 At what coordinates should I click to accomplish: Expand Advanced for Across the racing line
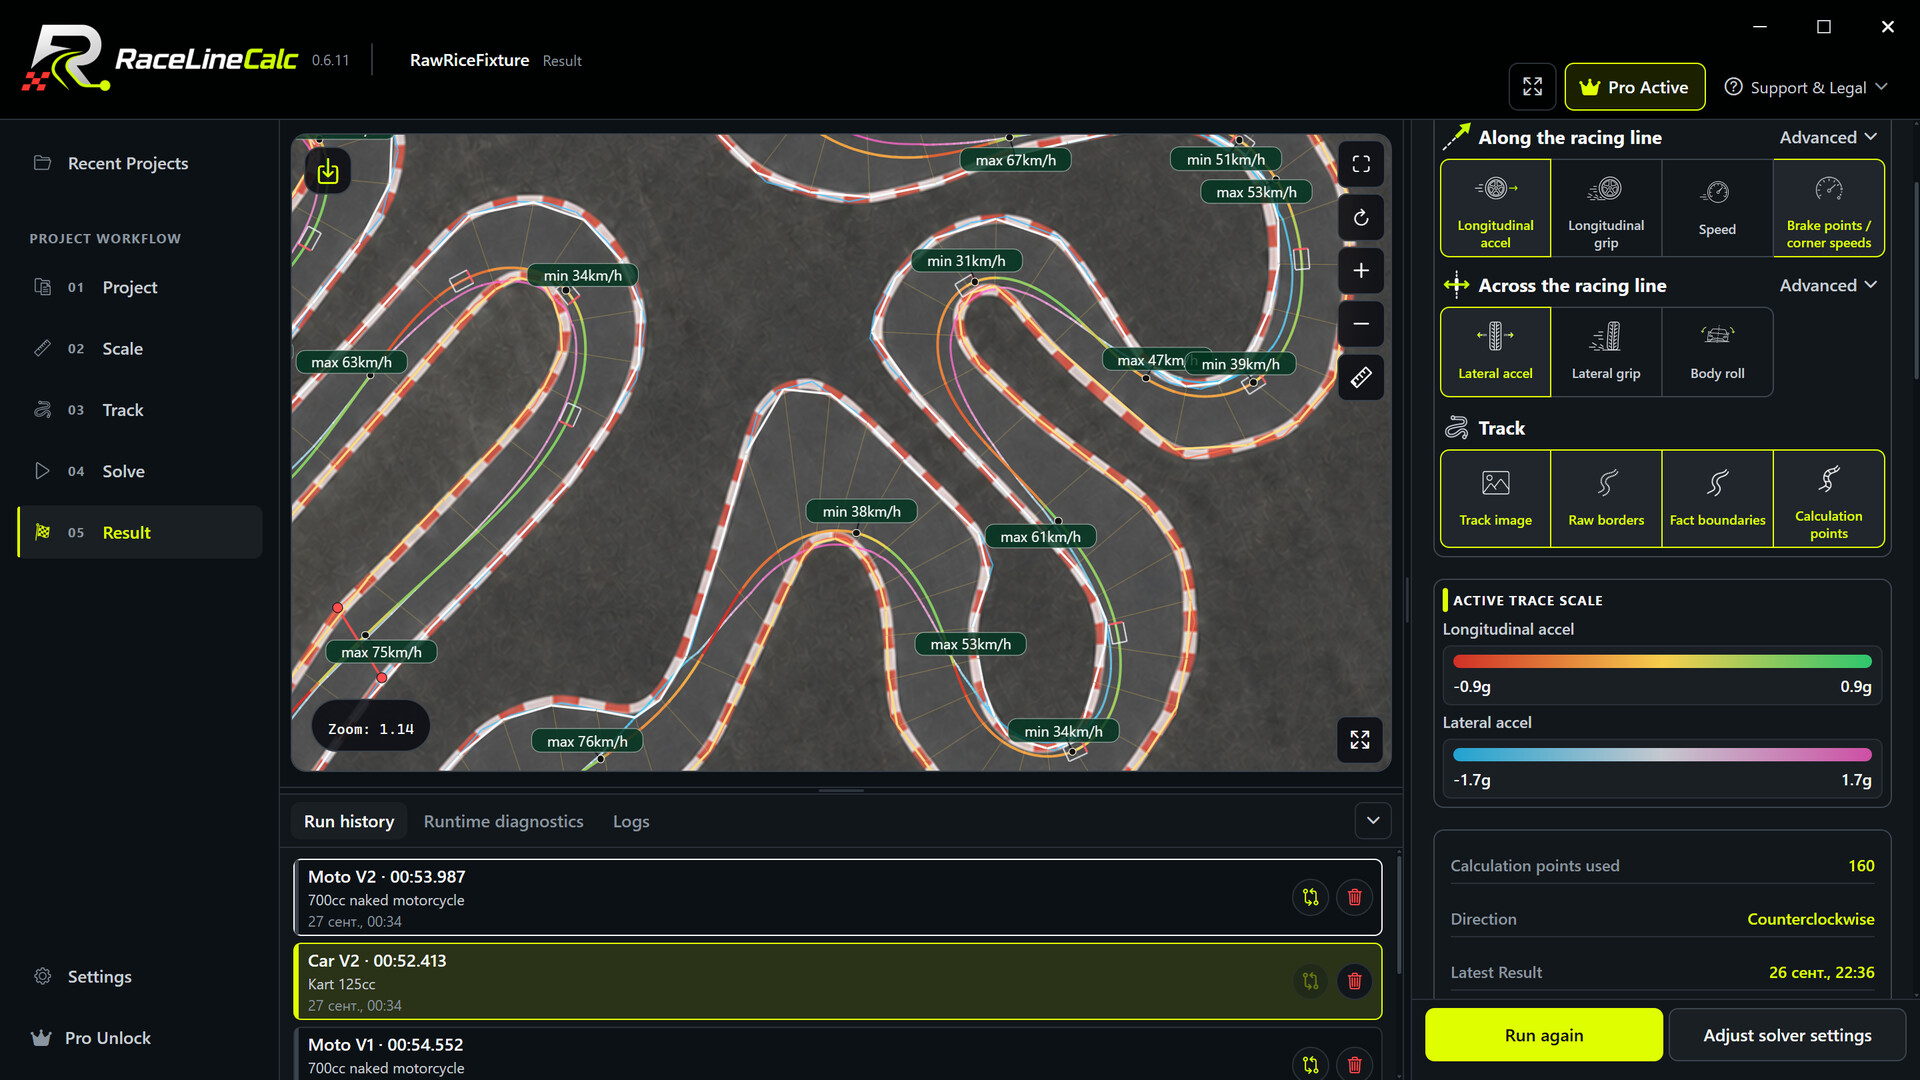click(x=1828, y=285)
